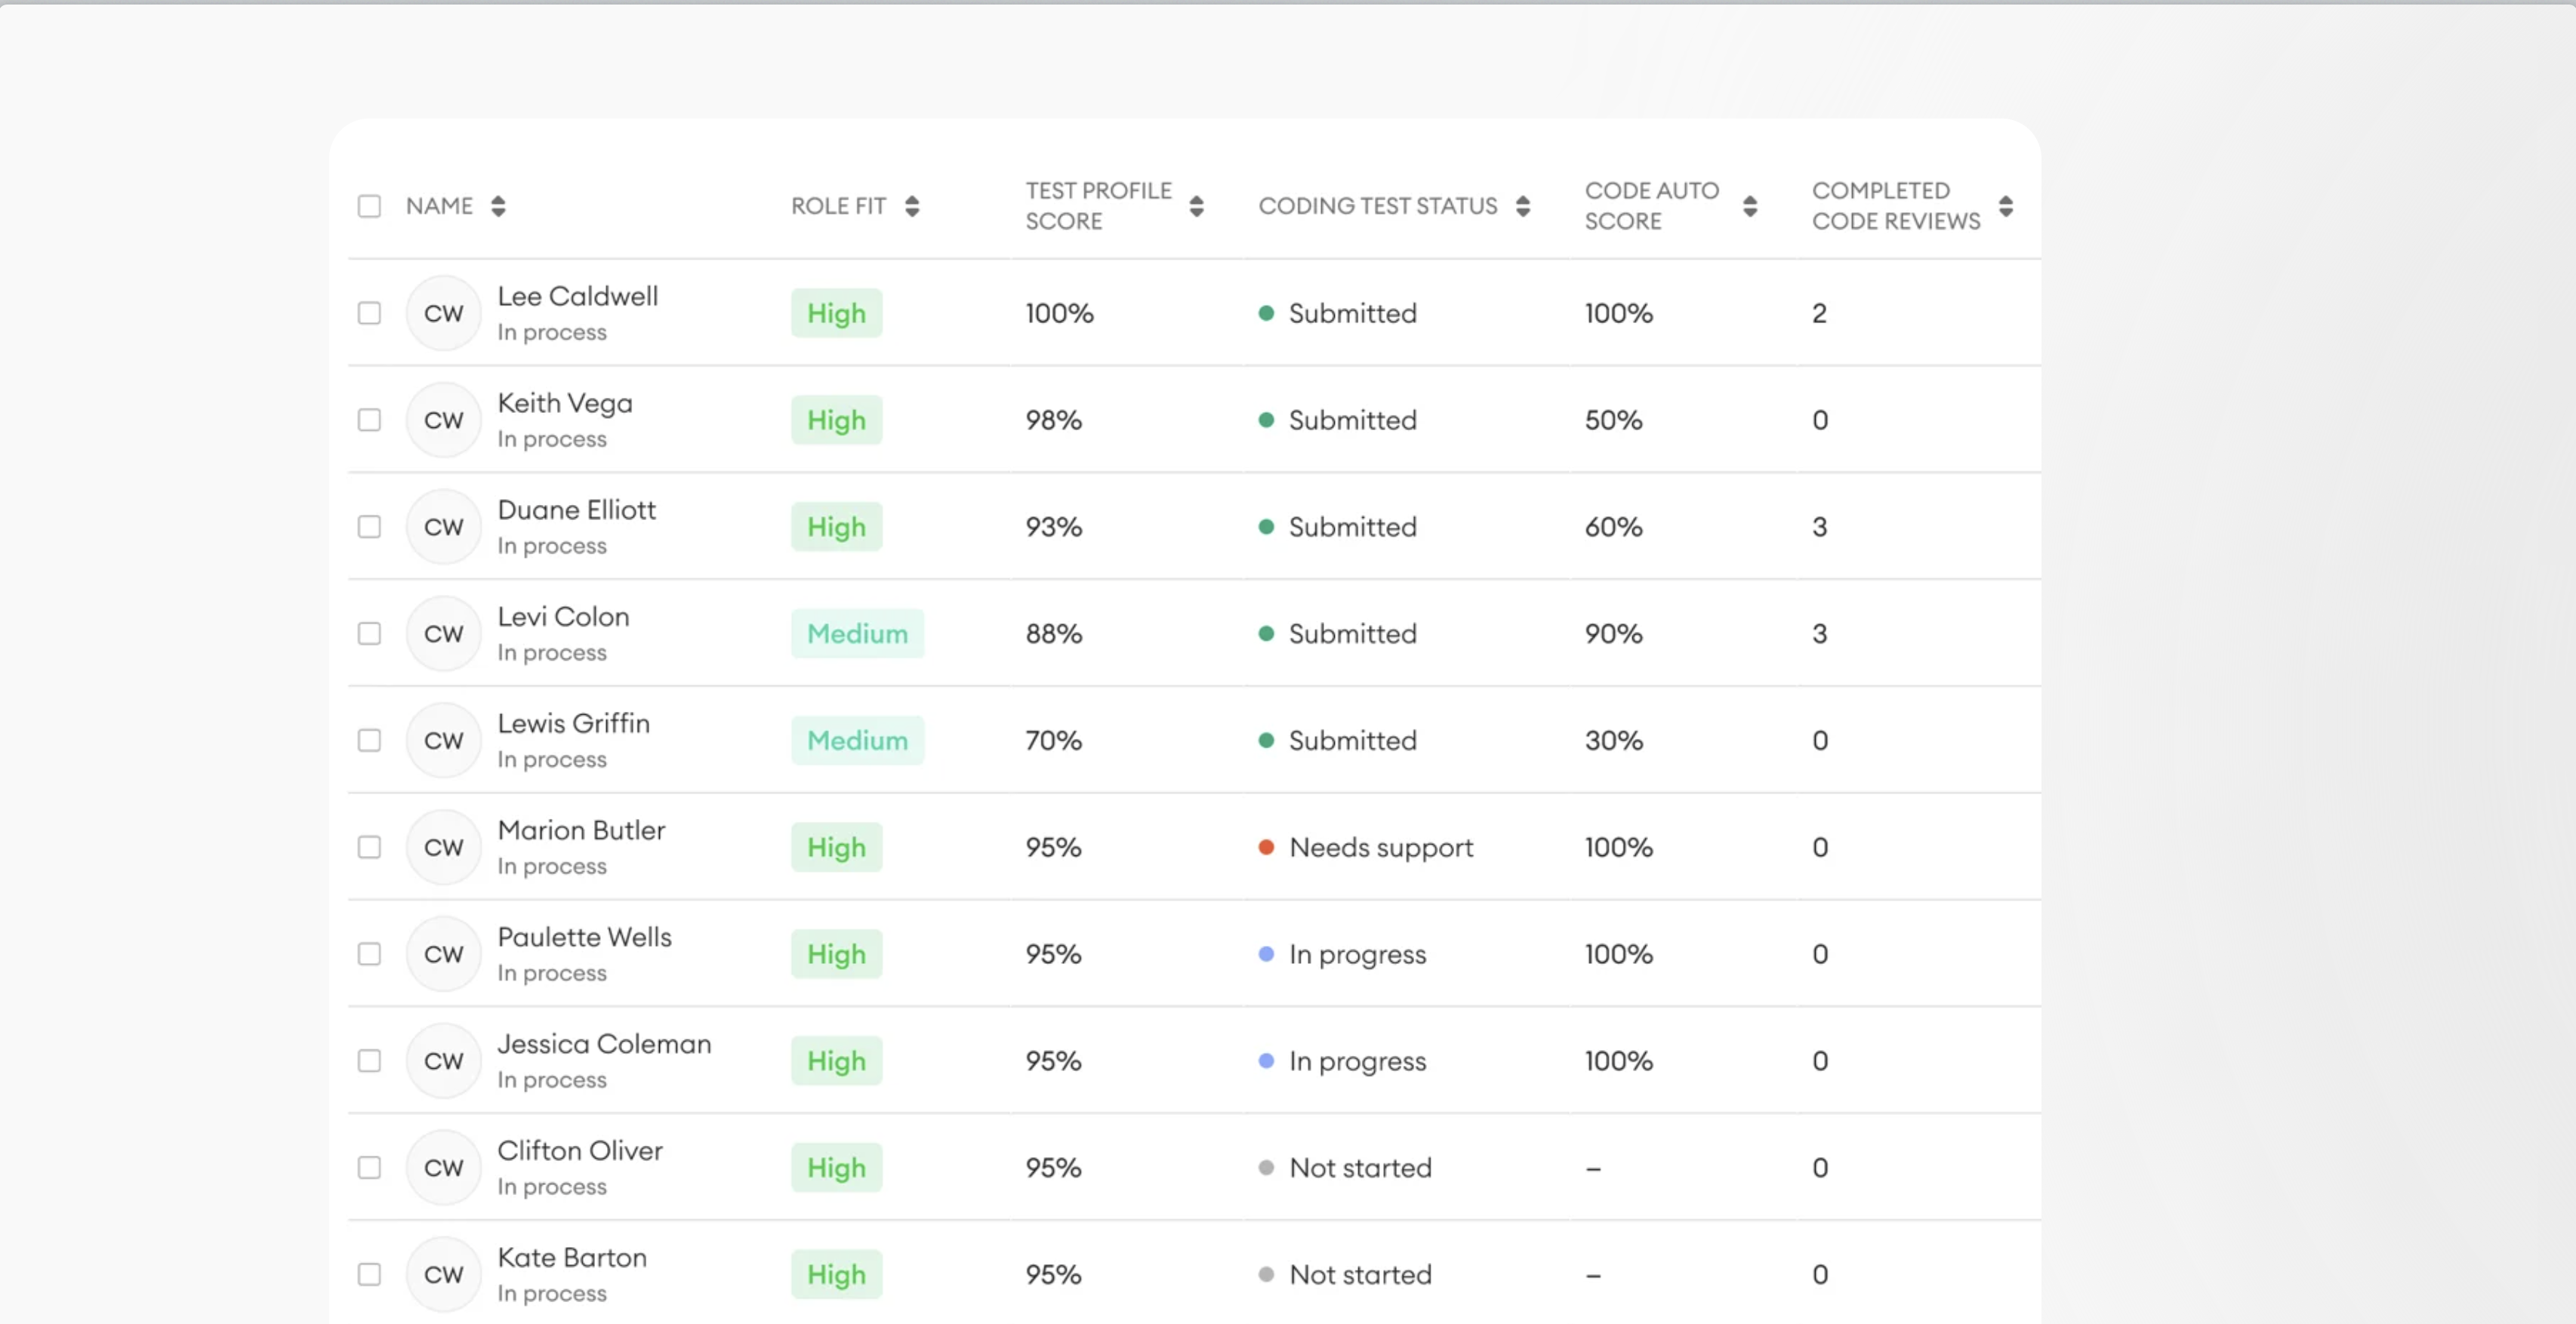Open candidate name Duane Elliott
This screenshot has width=2576, height=1324.
576,510
